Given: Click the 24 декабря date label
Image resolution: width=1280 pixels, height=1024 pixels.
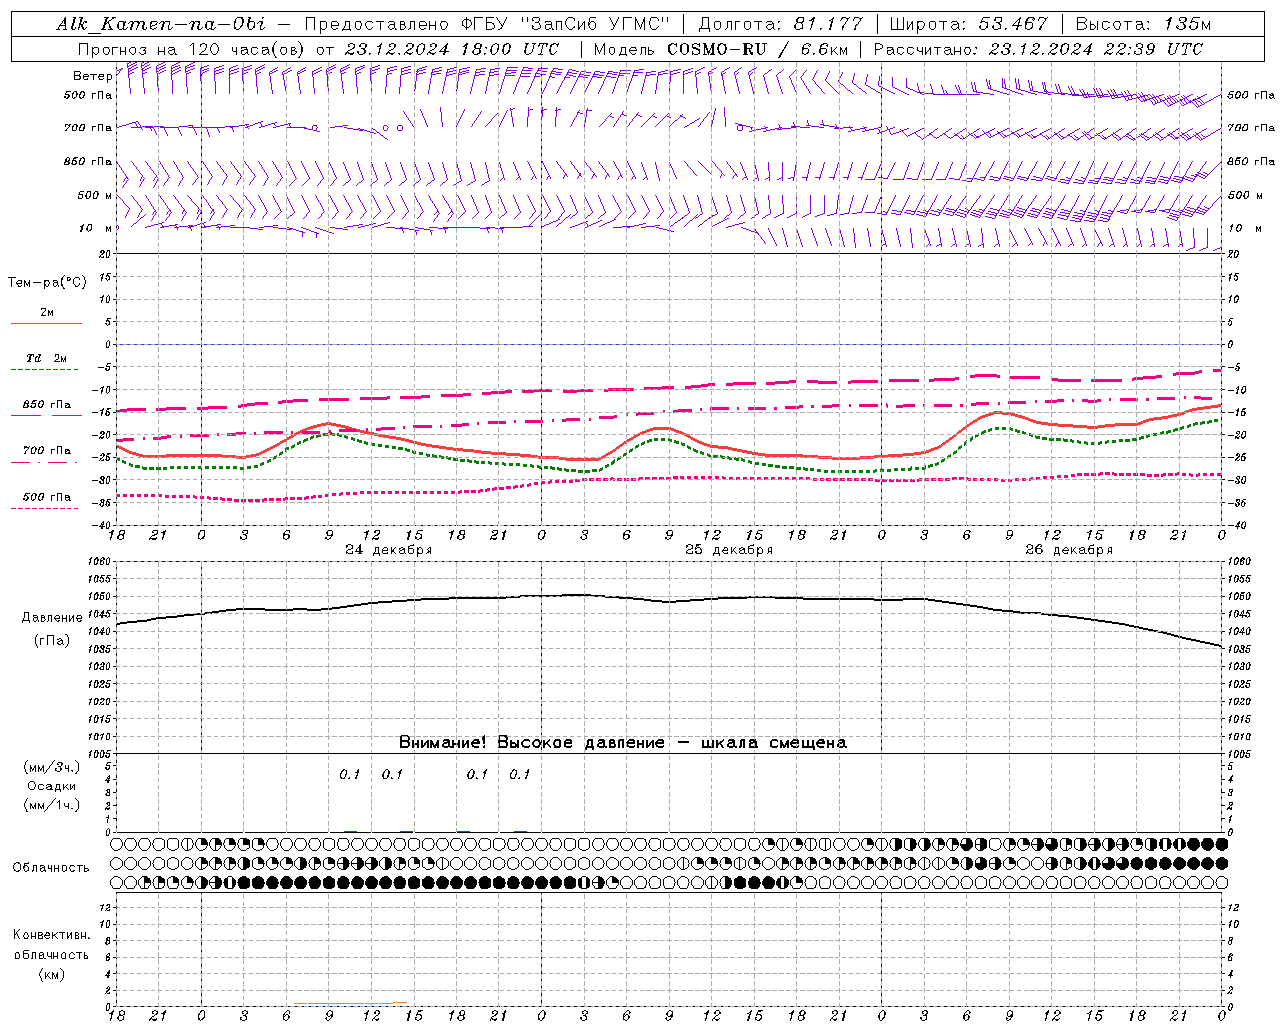Looking at the screenshot, I should (389, 550).
